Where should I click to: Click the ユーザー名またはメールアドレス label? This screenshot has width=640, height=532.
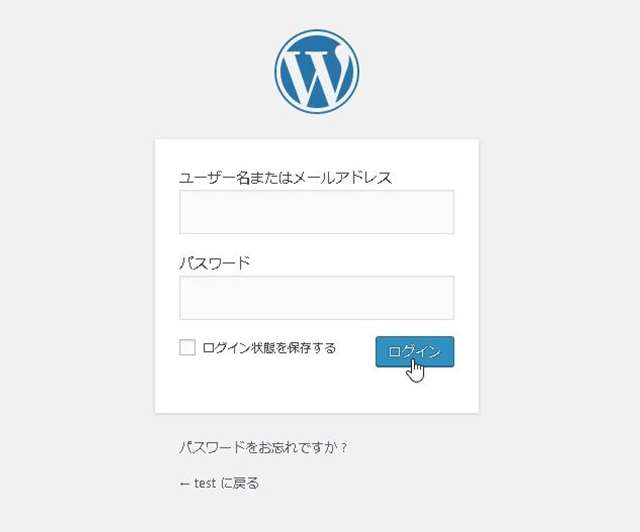tap(285, 178)
